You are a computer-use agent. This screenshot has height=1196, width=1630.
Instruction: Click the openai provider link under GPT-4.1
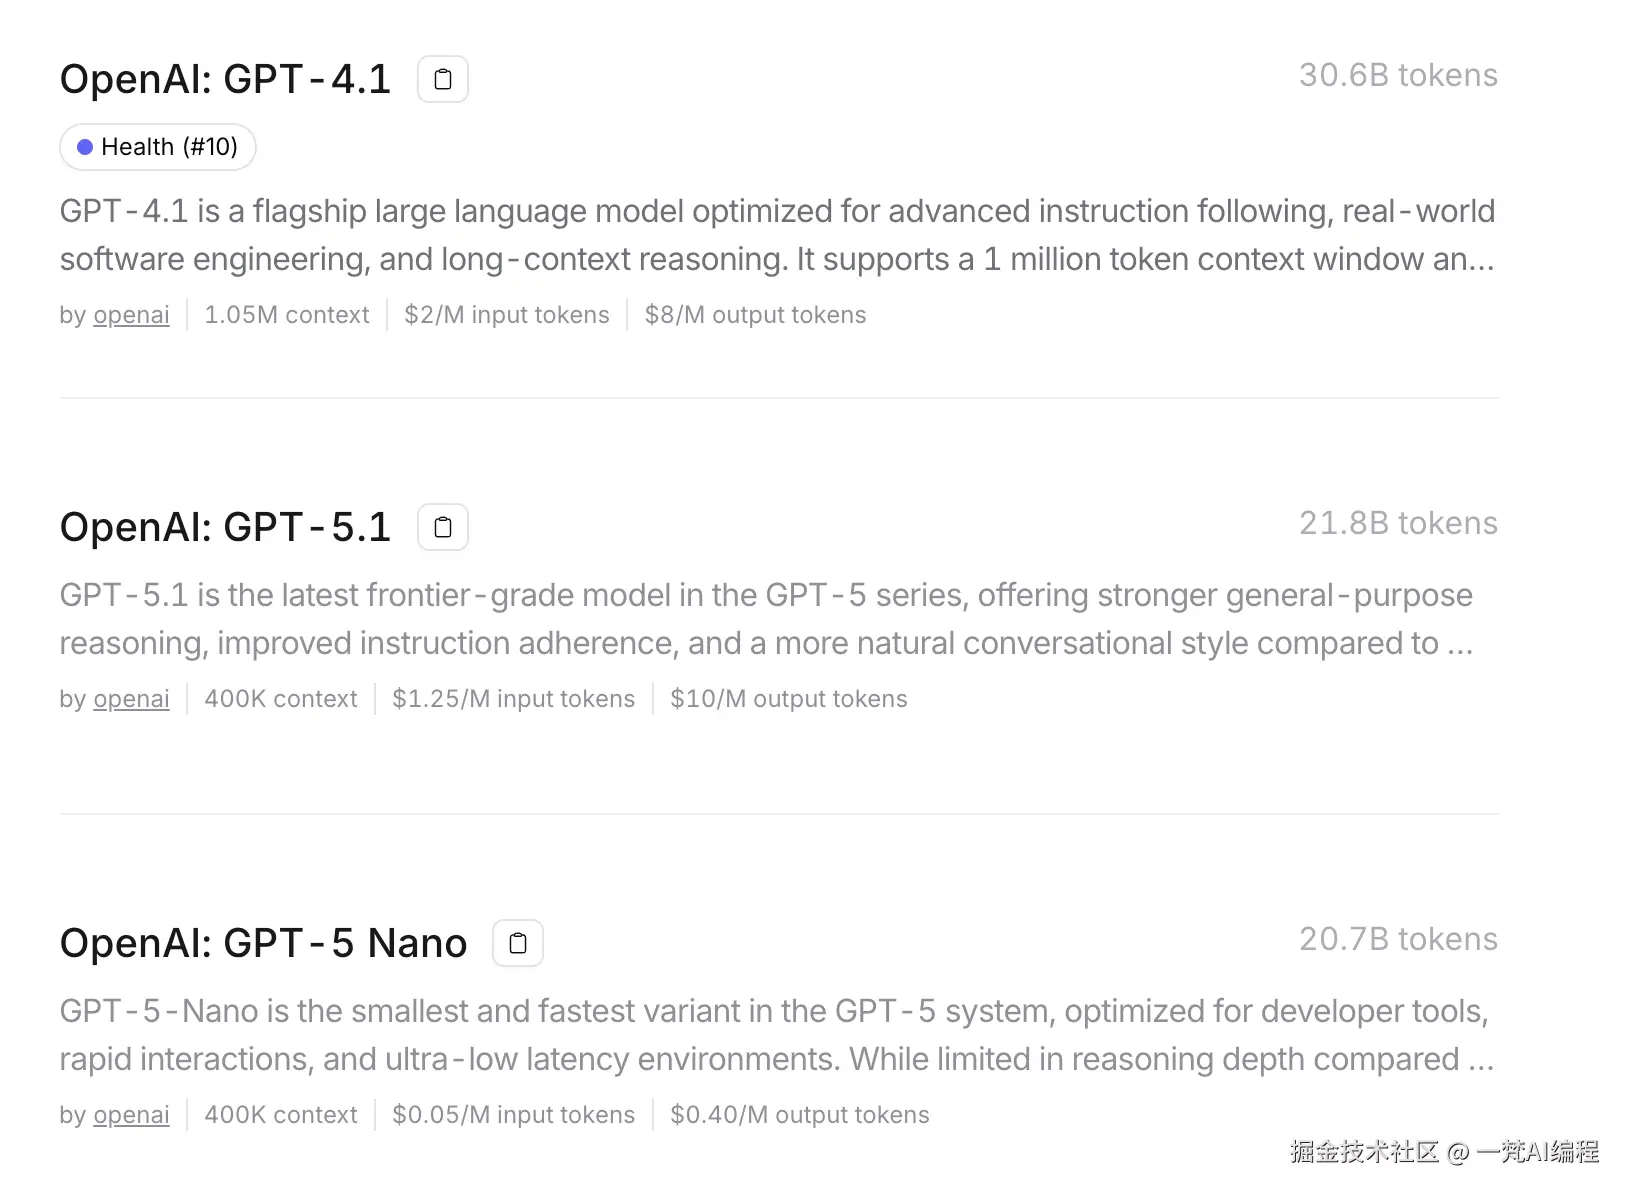coord(131,315)
